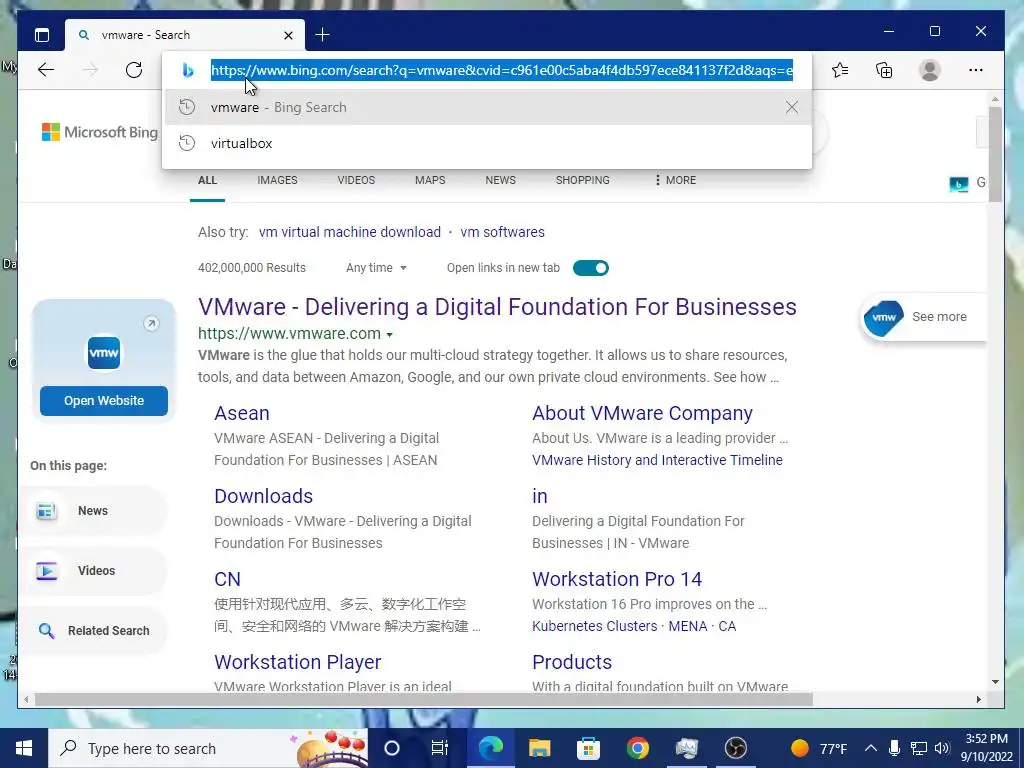Jump to Related Search section
1024x768 pixels.
[x=93, y=630]
